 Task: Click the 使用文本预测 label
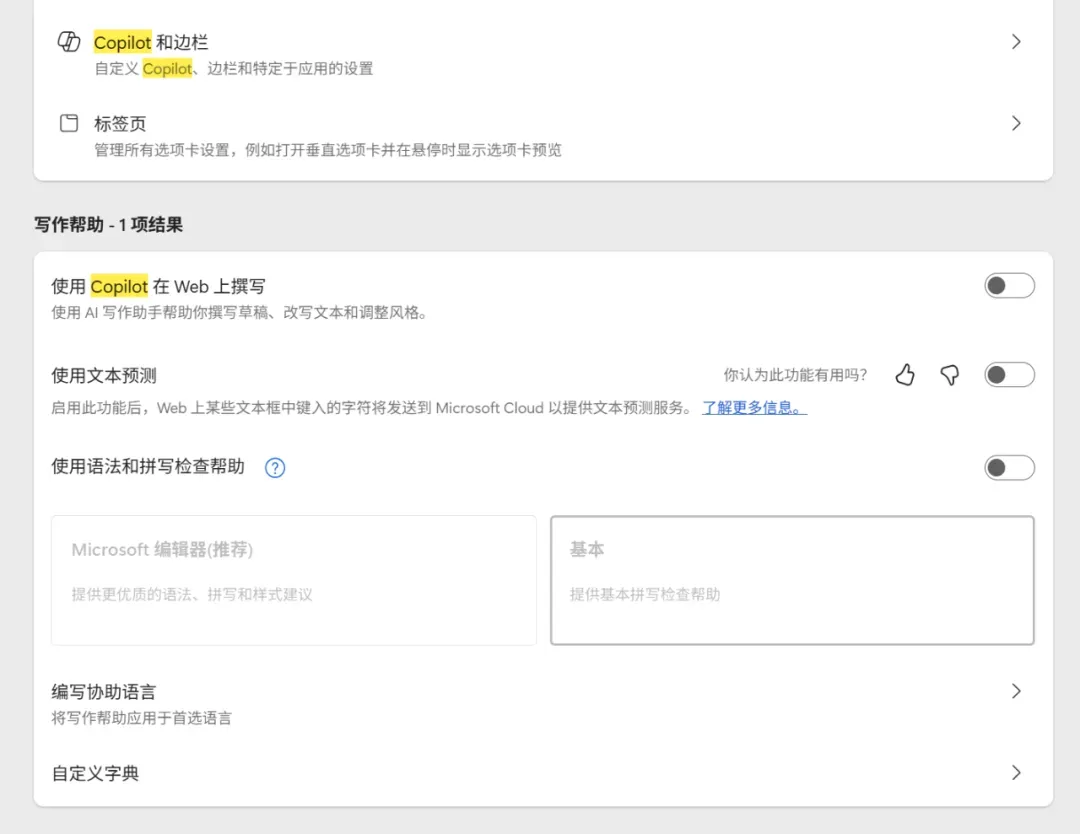point(104,375)
